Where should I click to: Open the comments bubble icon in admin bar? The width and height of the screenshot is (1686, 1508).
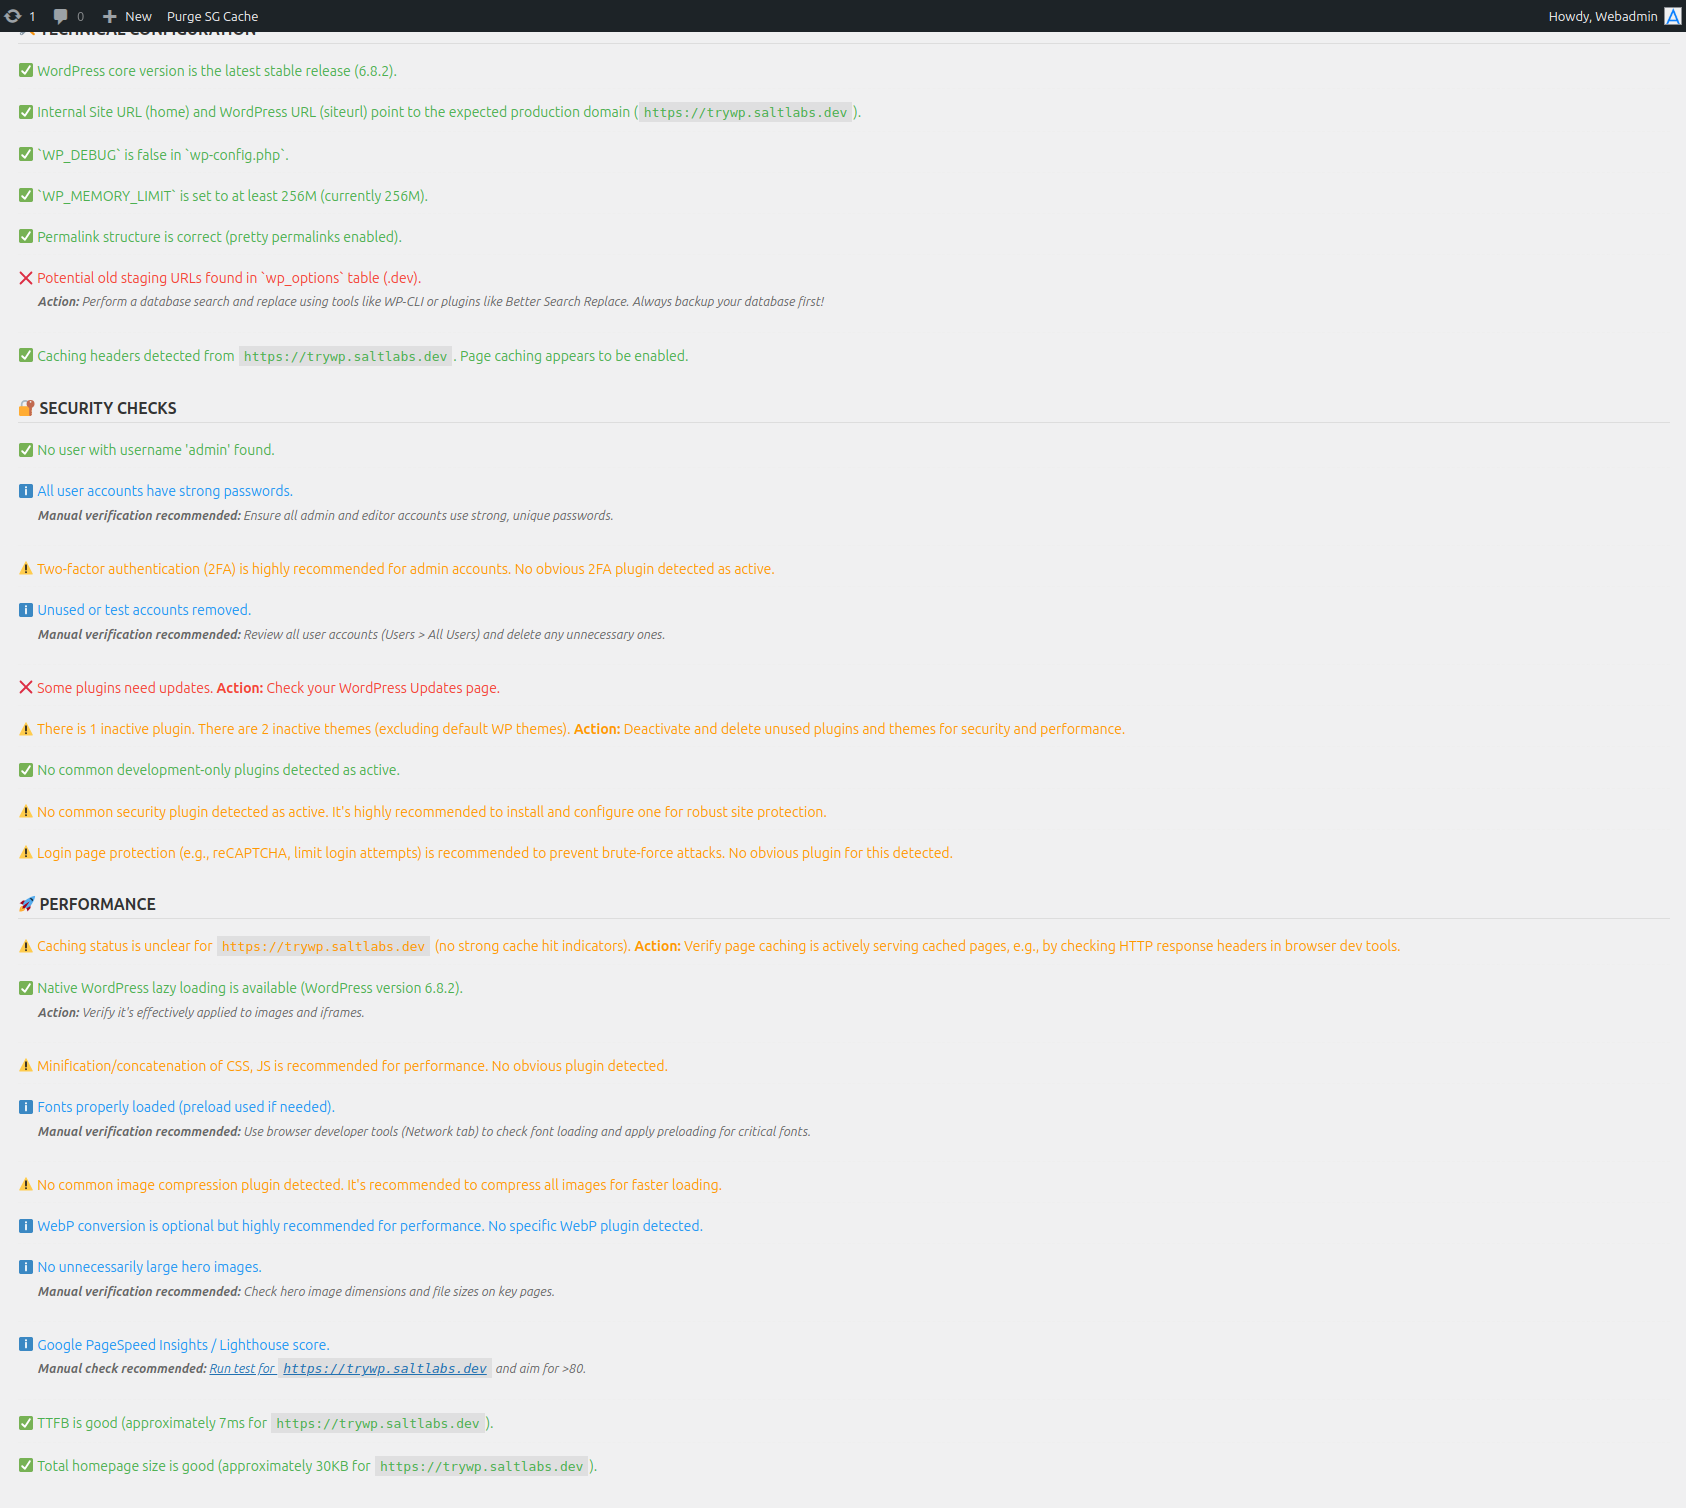(x=60, y=16)
